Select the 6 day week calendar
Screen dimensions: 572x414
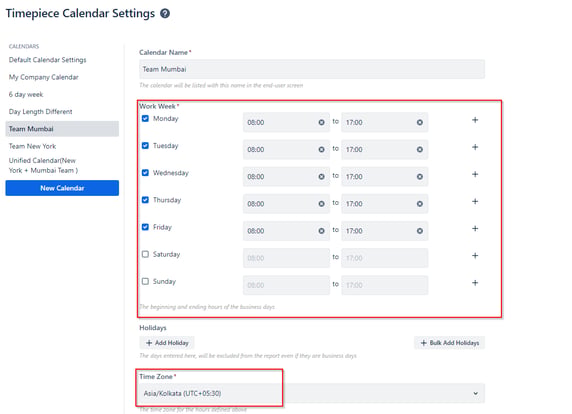coord(26,94)
